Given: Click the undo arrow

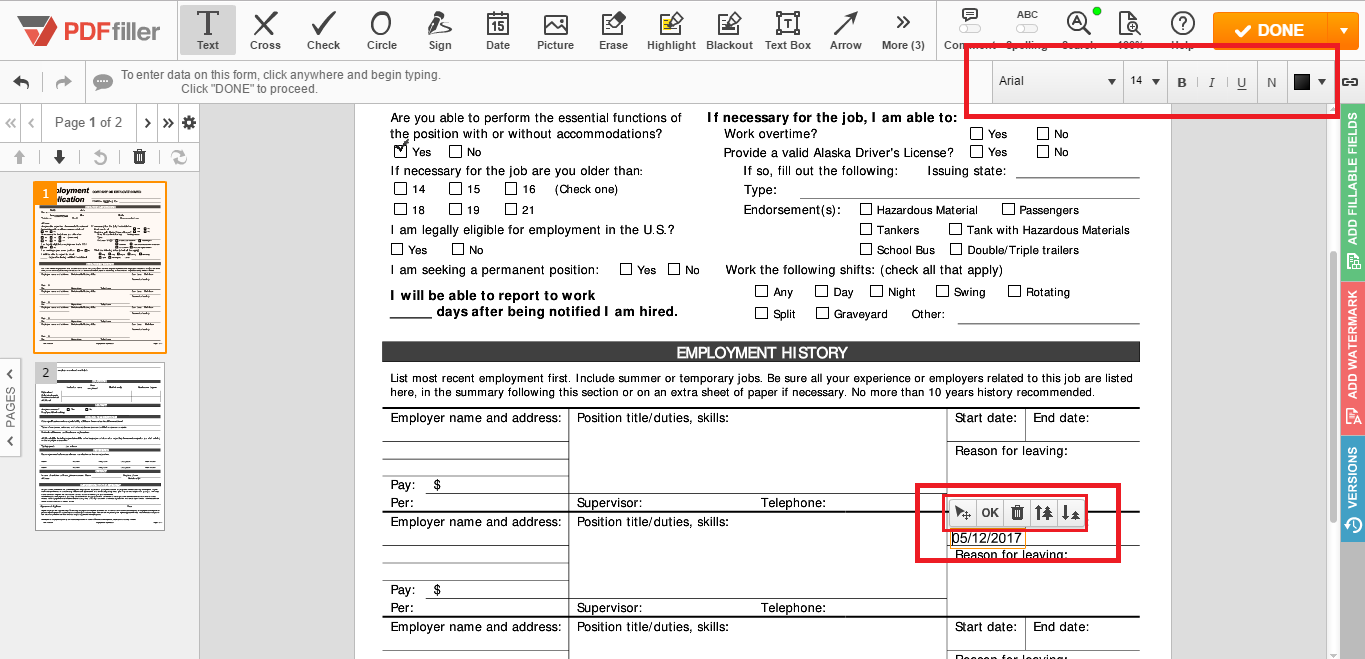Looking at the screenshot, I should coord(22,82).
